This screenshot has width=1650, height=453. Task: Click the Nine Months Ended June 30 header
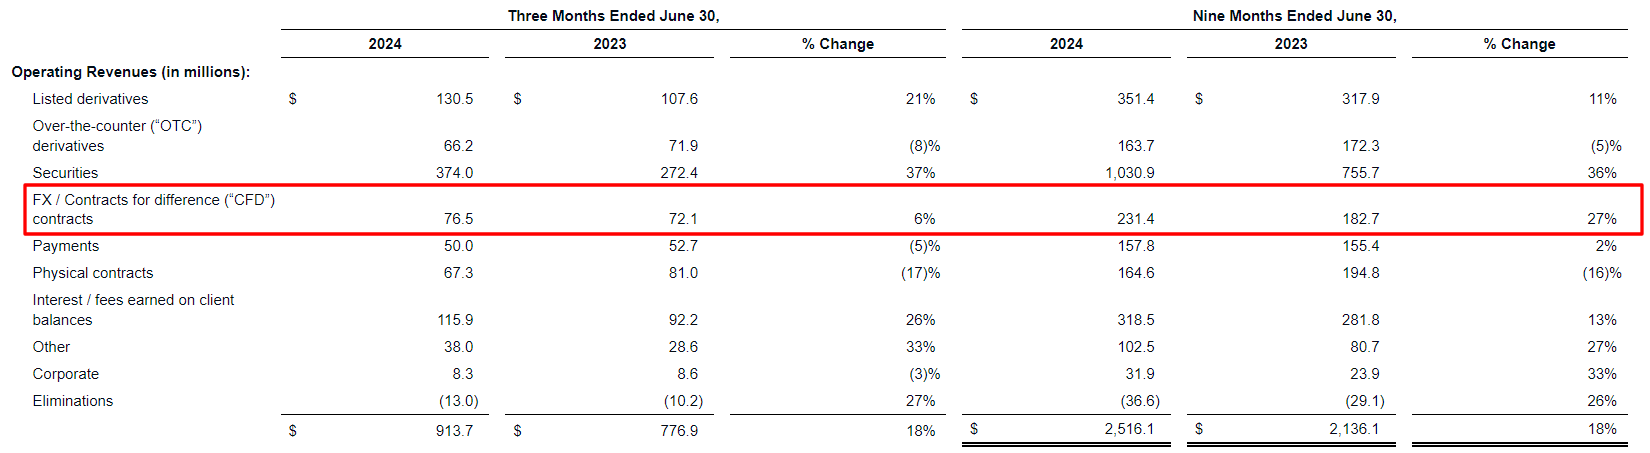pyautogui.click(x=1294, y=16)
